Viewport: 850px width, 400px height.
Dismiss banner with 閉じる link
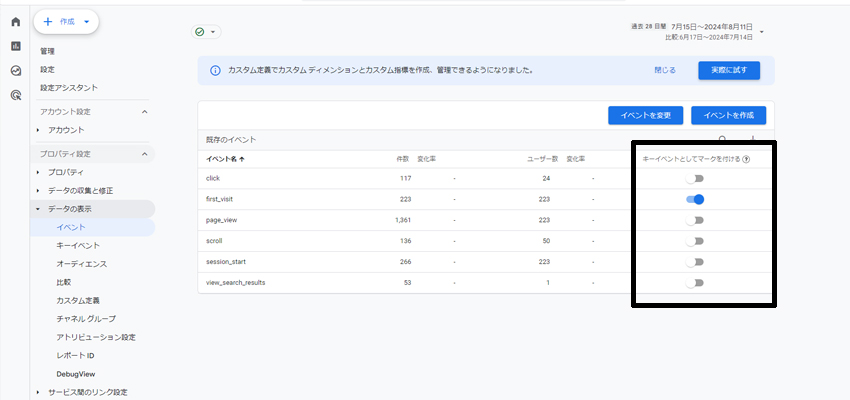pos(665,70)
